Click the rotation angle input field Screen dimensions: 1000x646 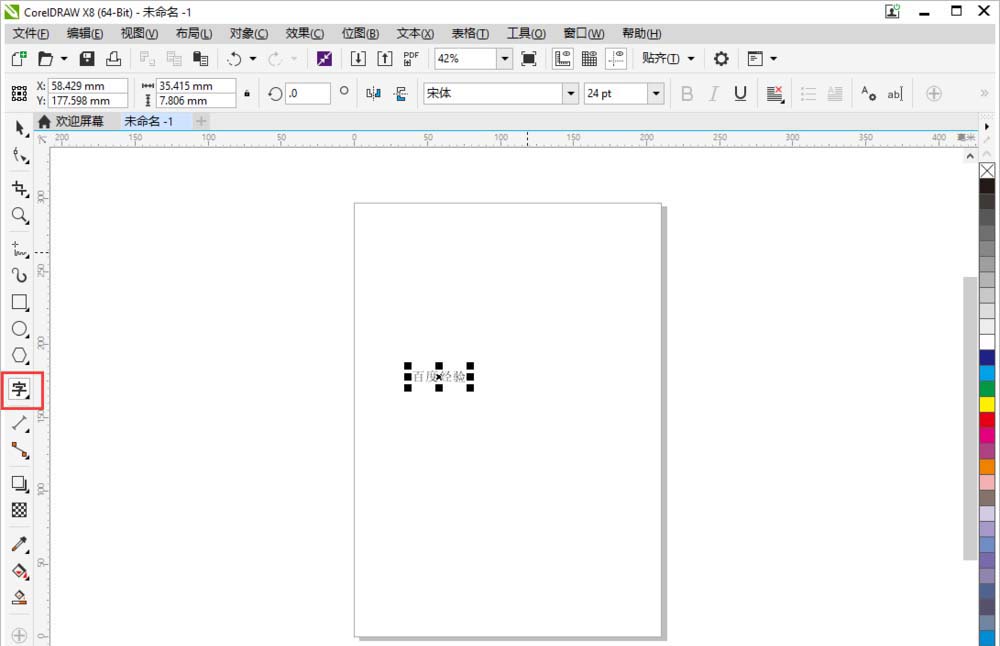click(307, 94)
